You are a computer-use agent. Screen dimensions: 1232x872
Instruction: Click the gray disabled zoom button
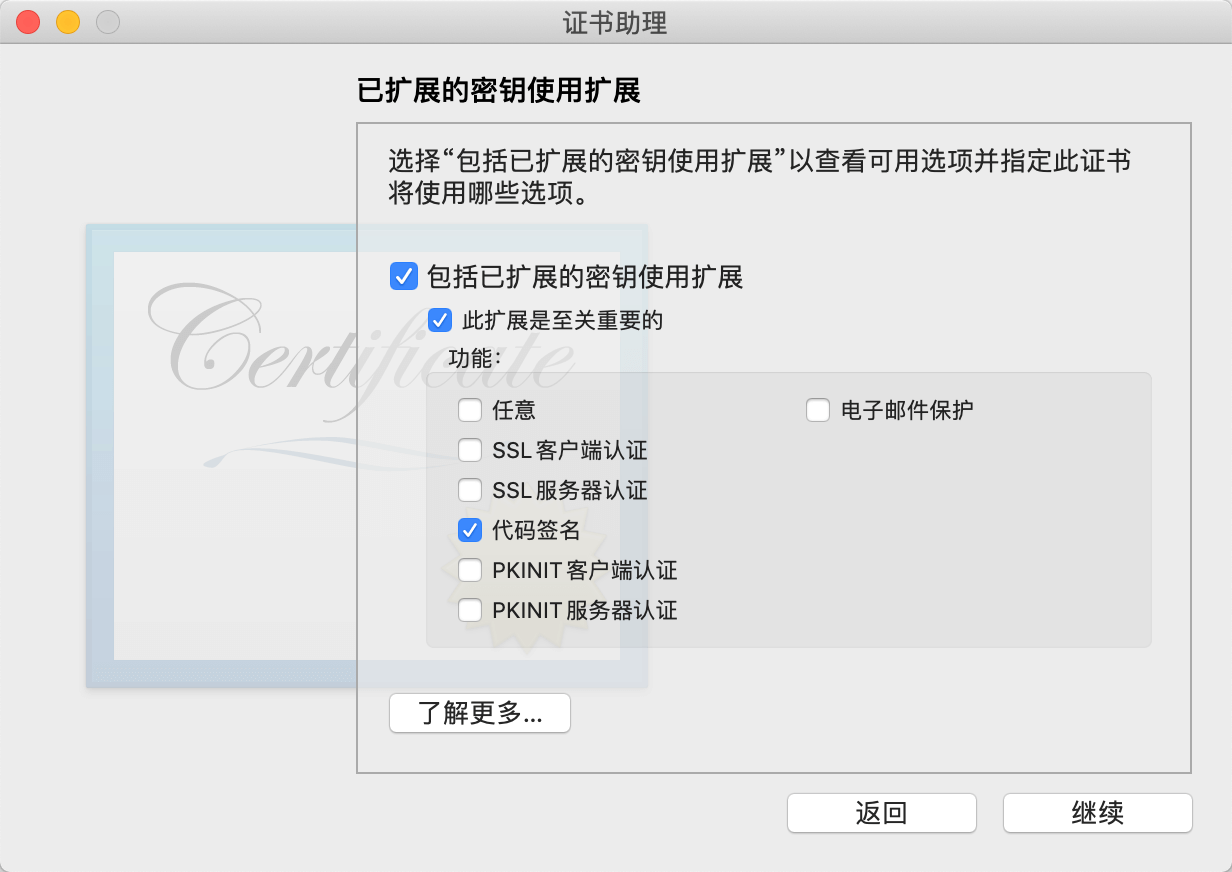(108, 22)
